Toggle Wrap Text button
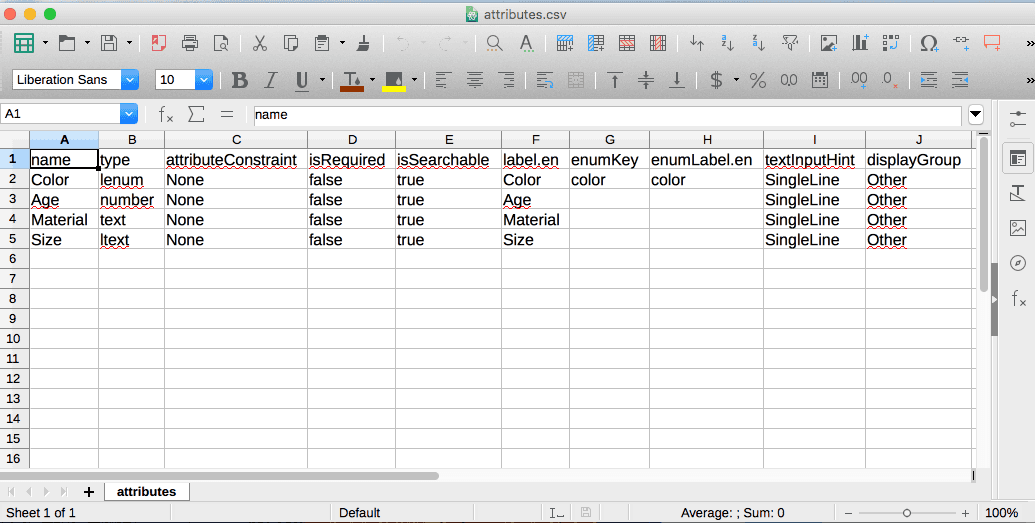The width and height of the screenshot is (1035, 523). 545,80
